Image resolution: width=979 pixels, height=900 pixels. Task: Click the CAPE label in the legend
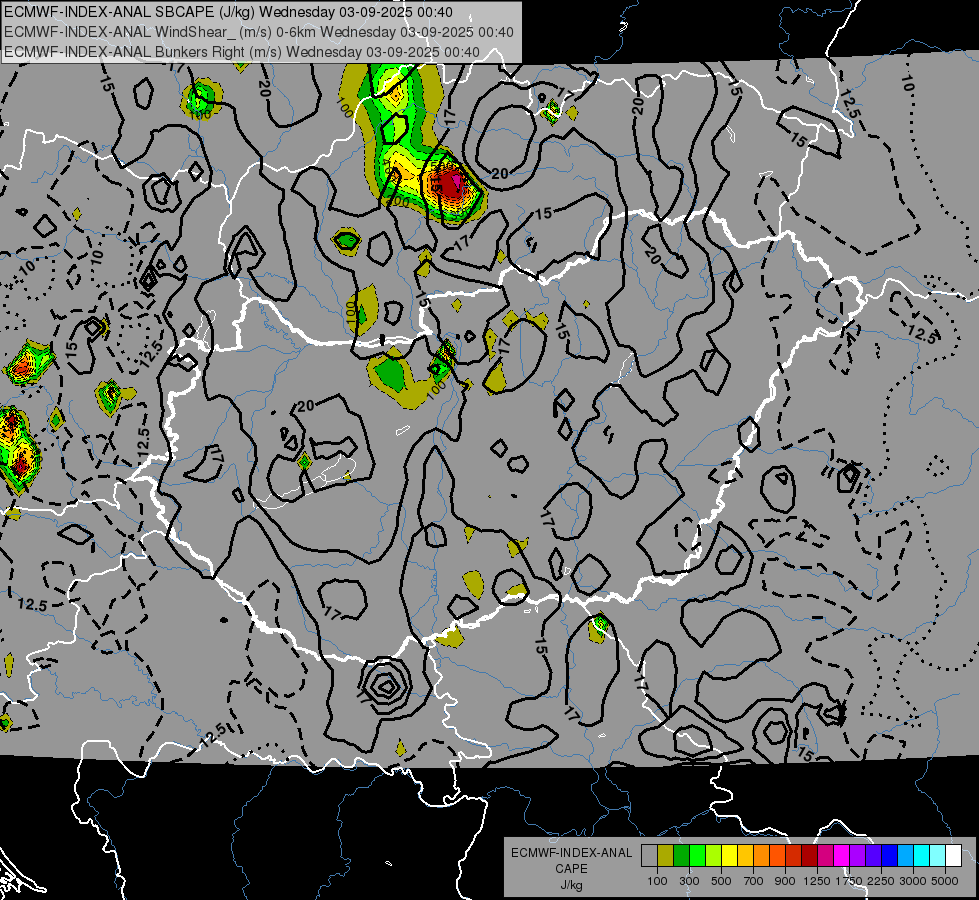(571, 869)
